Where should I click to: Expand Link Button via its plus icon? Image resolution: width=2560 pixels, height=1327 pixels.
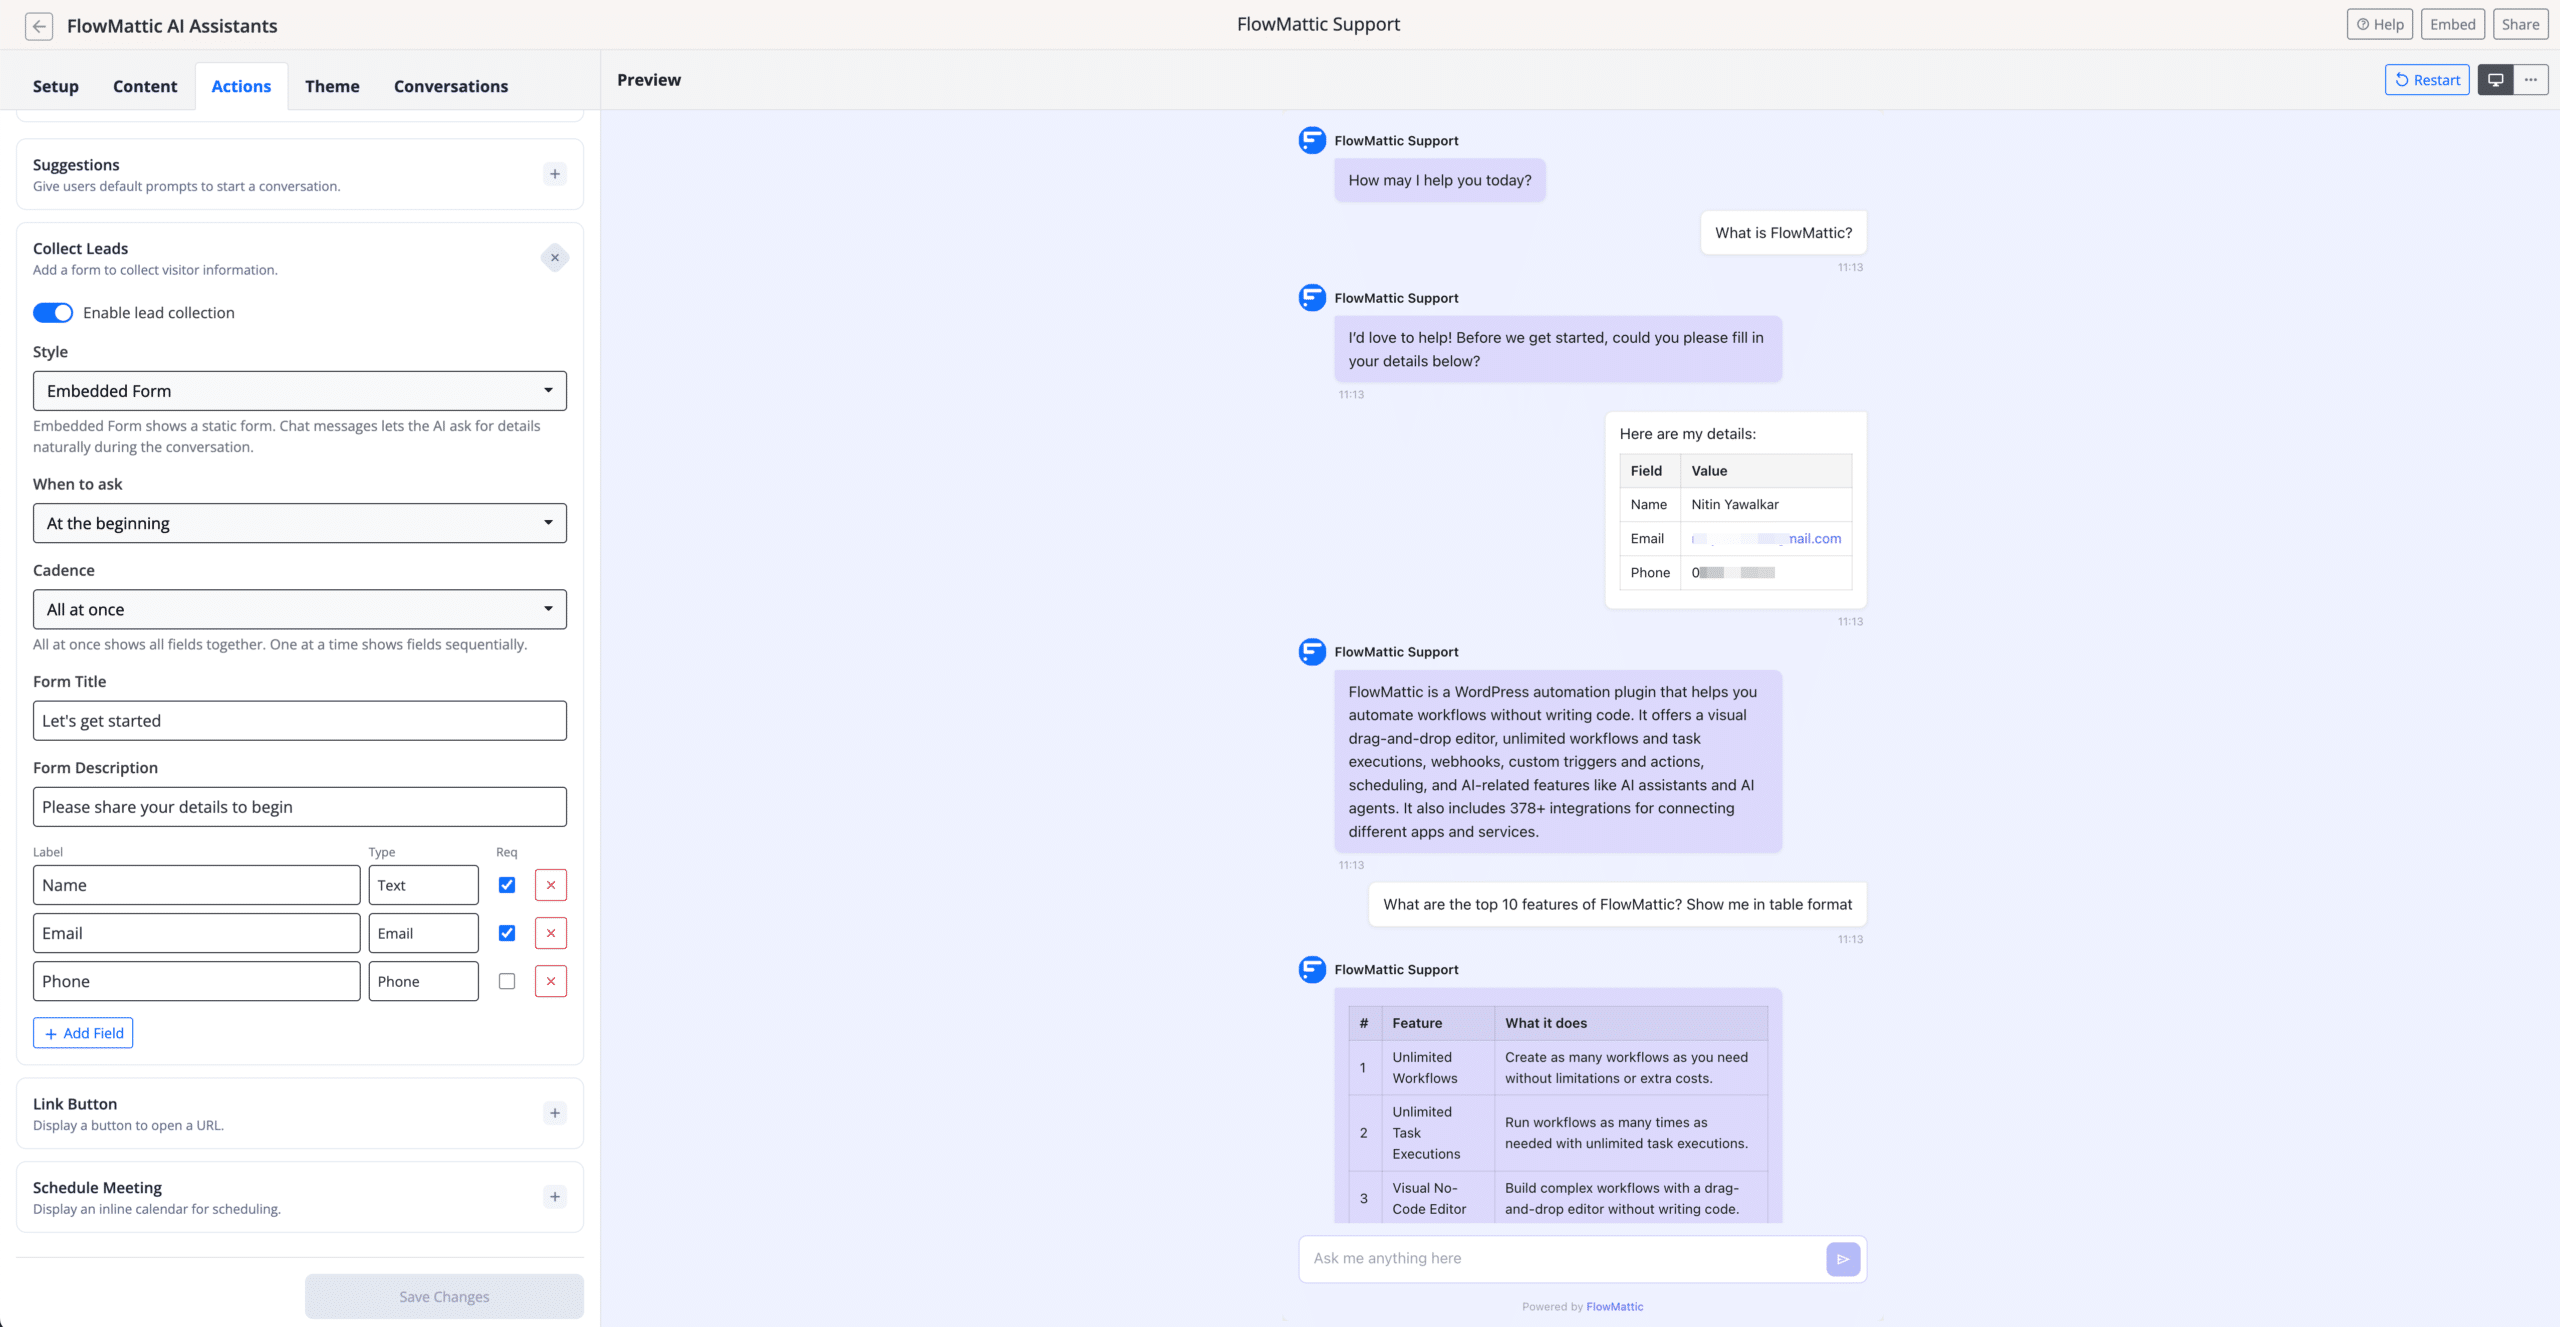(x=555, y=1112)
